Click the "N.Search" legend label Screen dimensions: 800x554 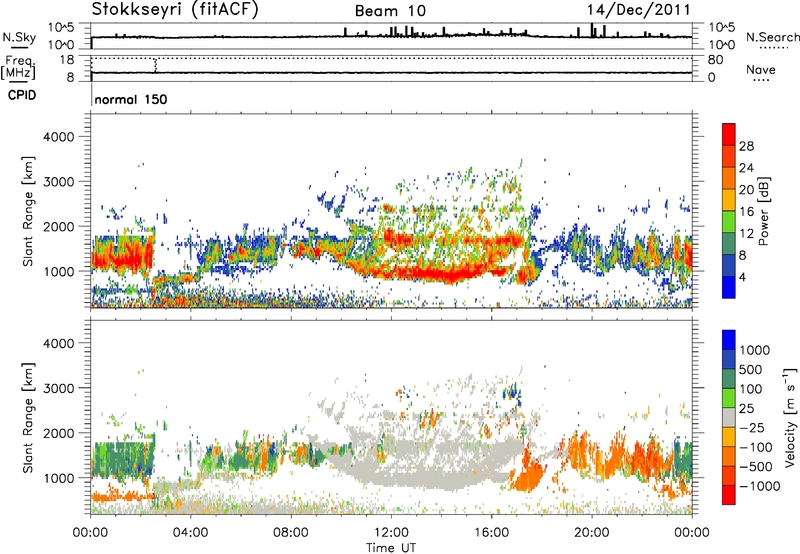[772, 37]
